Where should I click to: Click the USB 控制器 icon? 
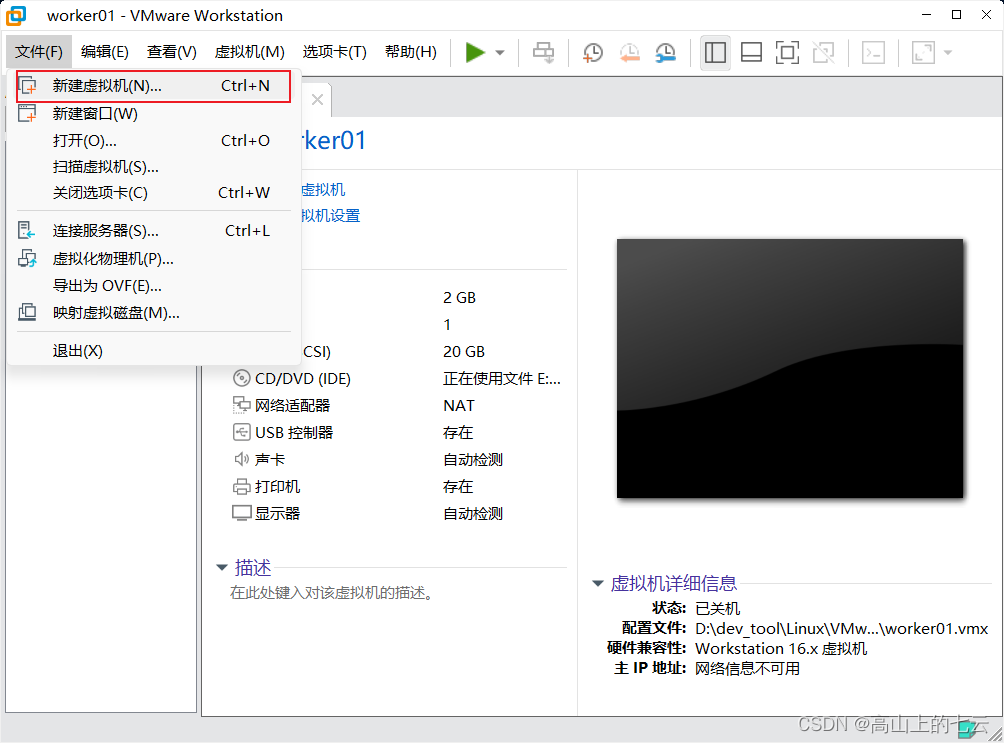click(x=241, y=432)
